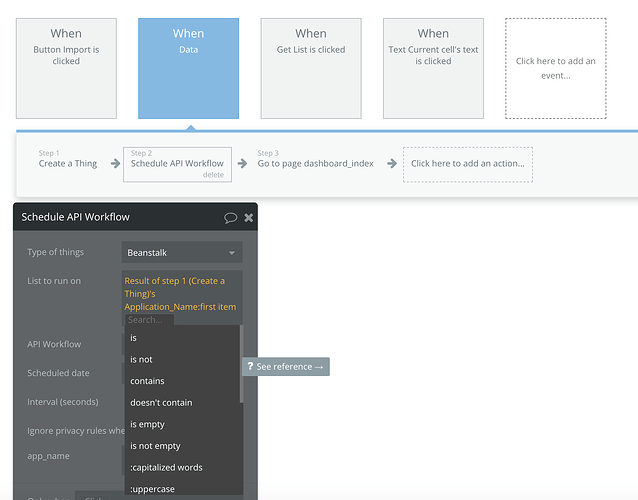
Task: Select the ':capitalized words' modifier
Action: click(182, 467)
